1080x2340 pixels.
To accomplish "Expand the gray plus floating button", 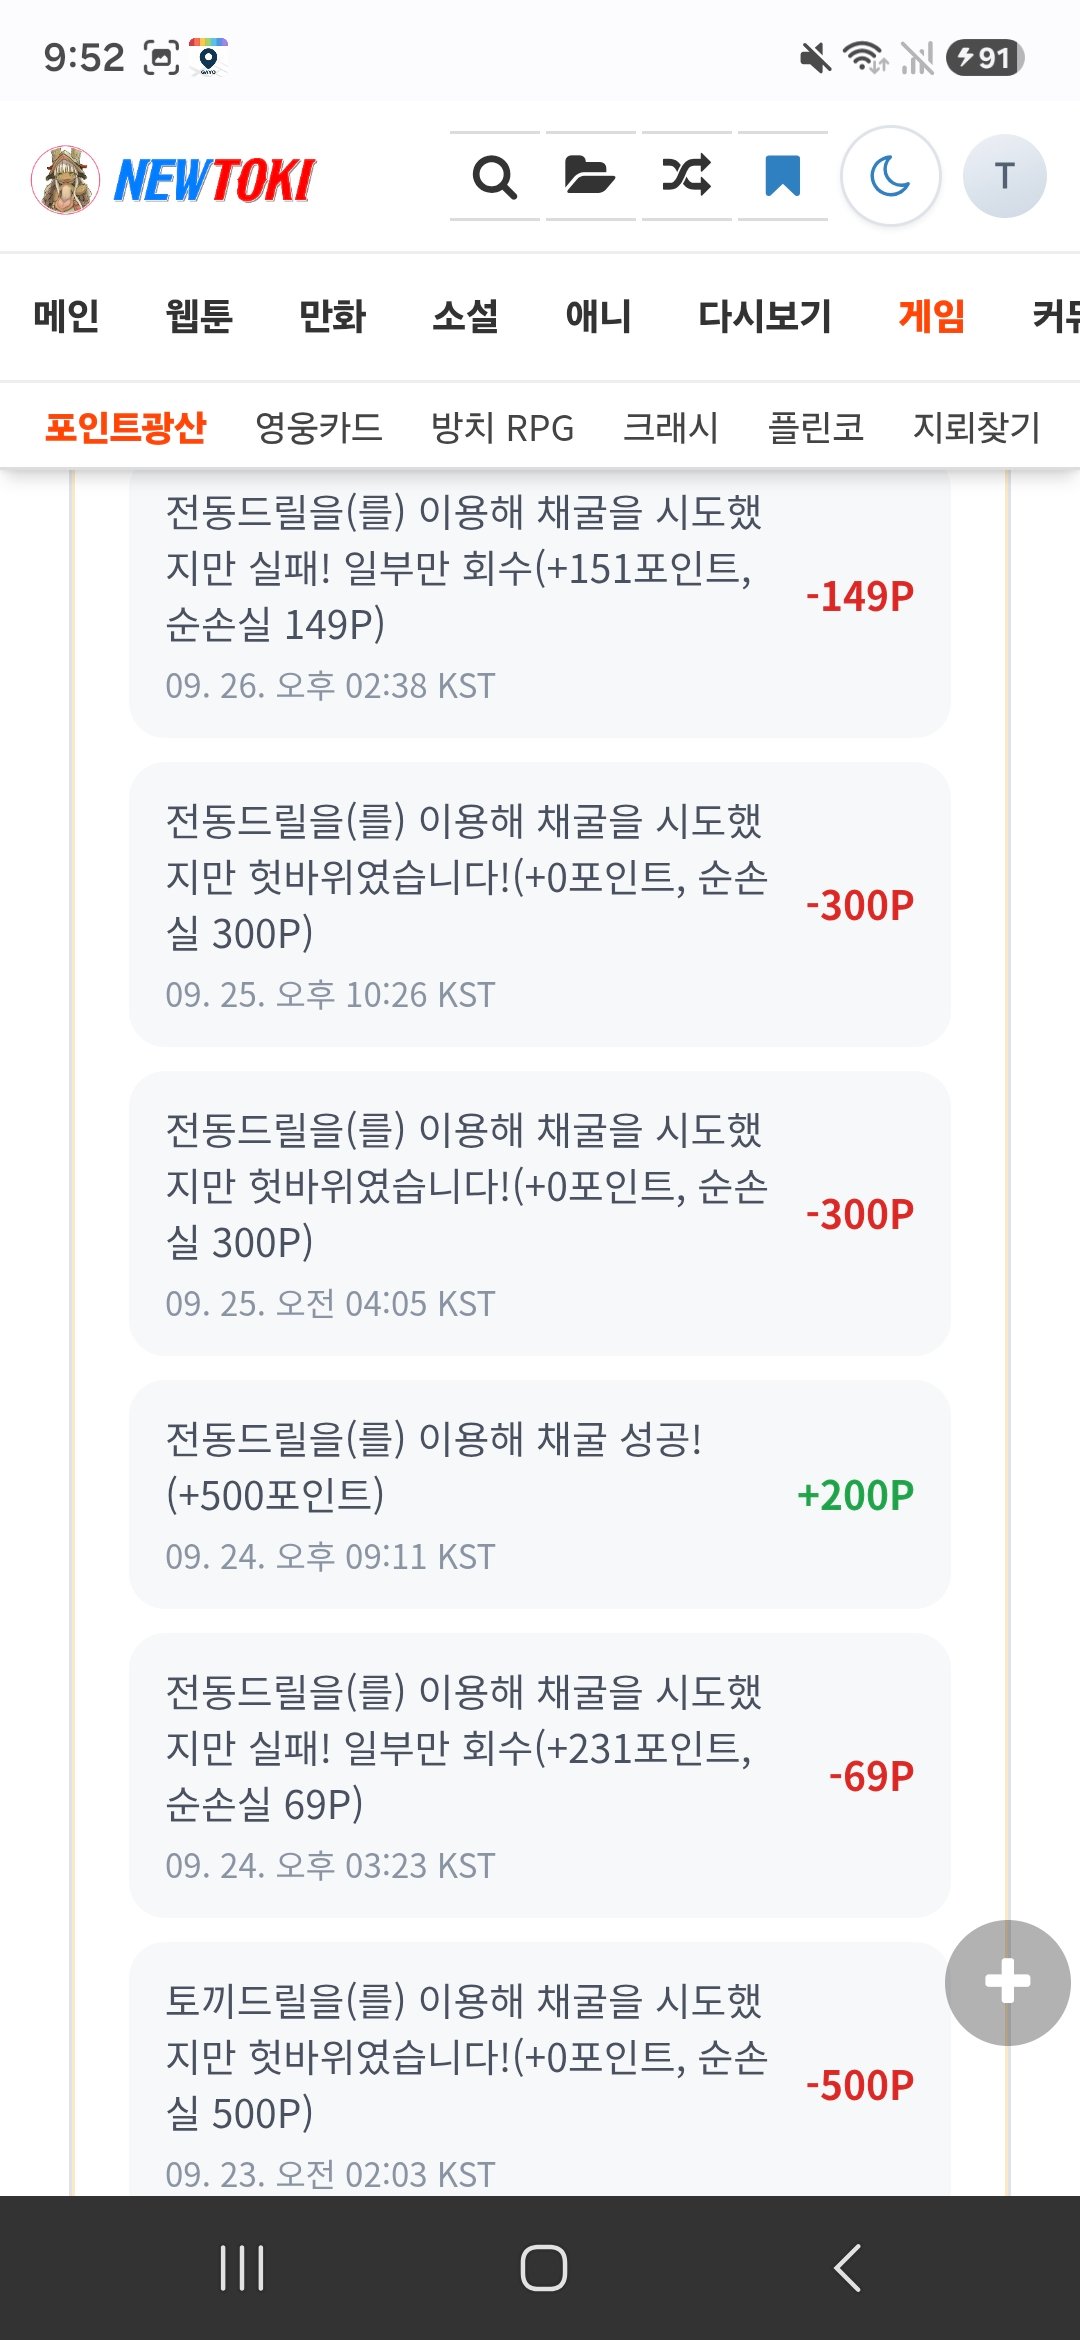I will coord(1007,1982).
